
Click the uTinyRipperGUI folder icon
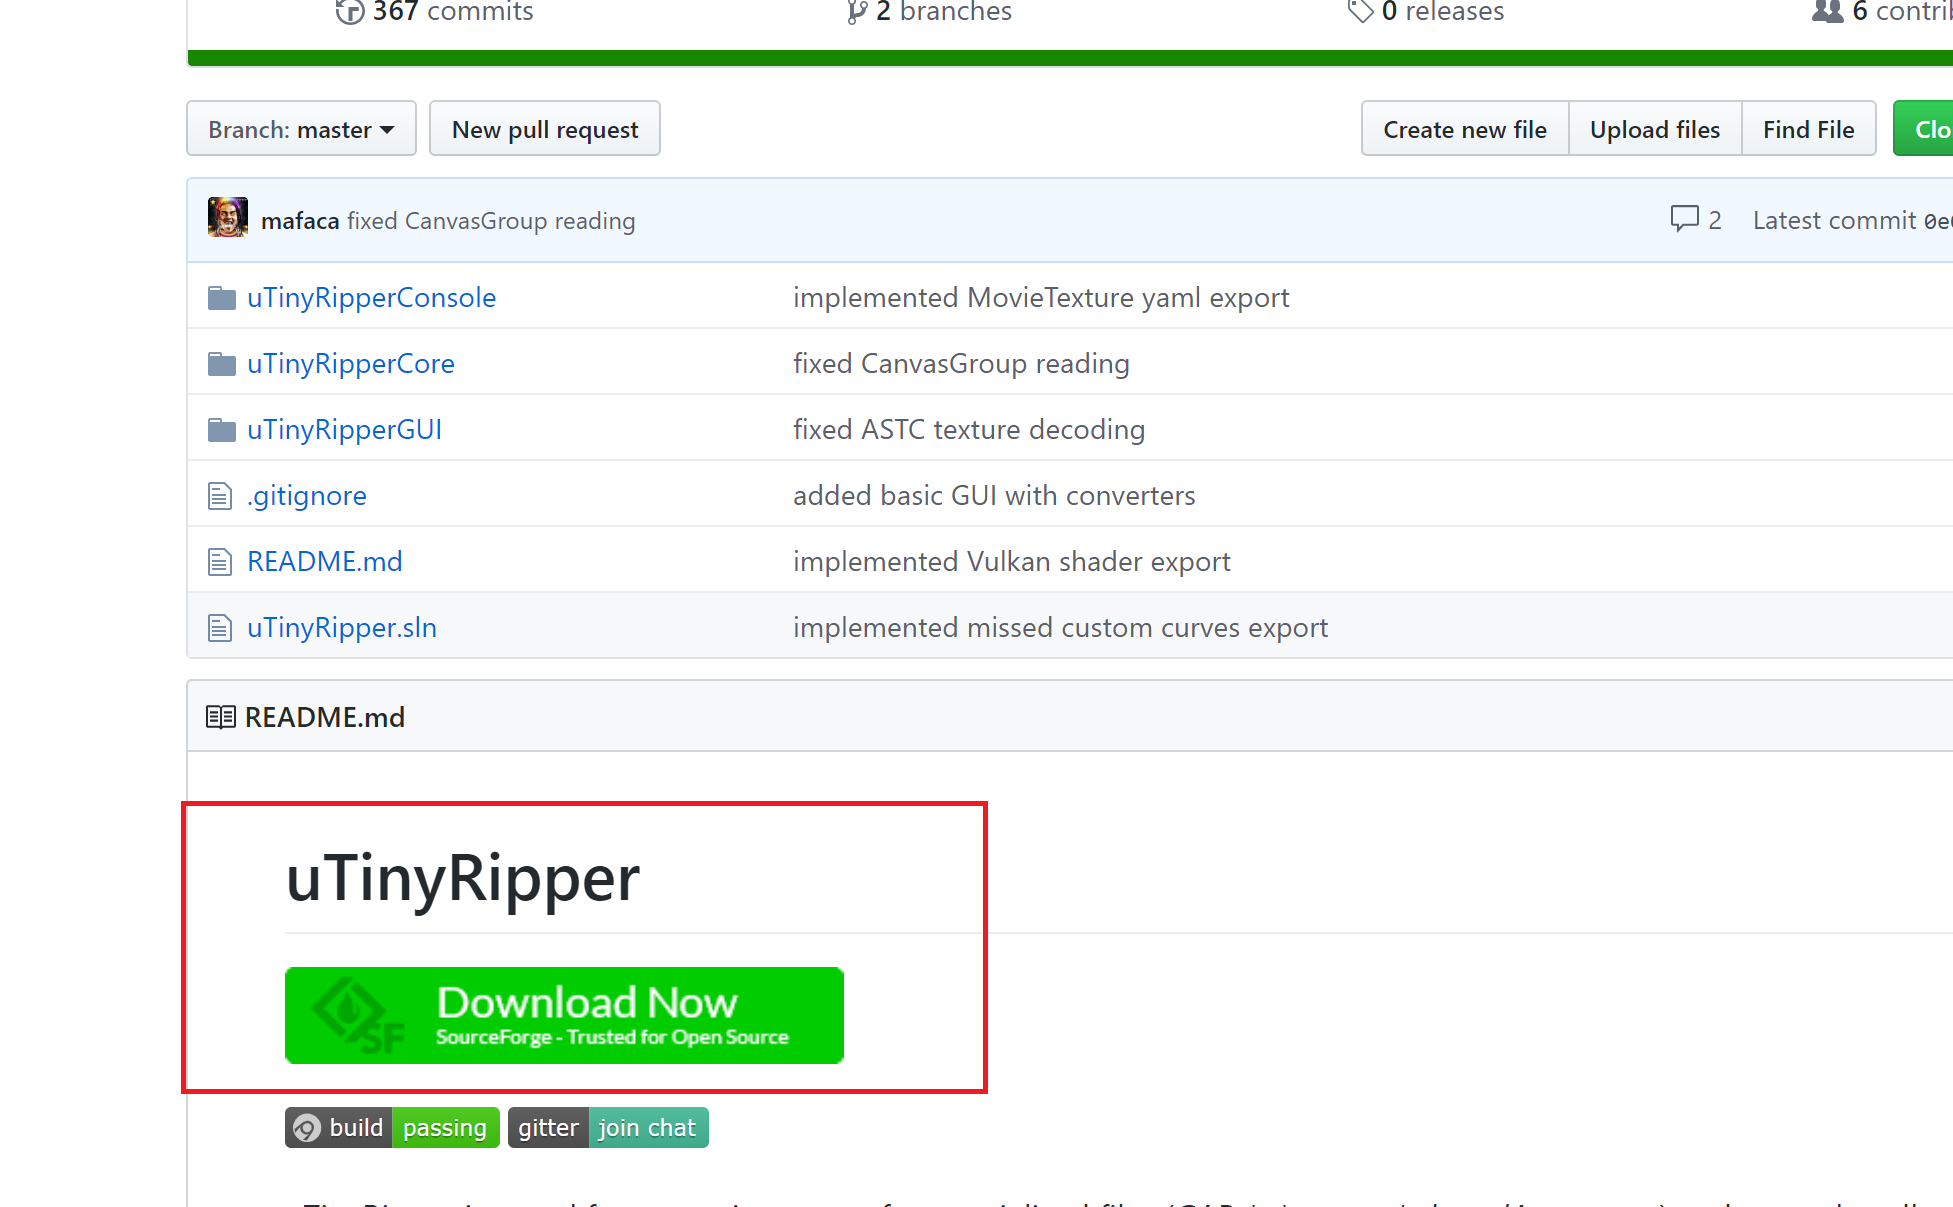221,430
